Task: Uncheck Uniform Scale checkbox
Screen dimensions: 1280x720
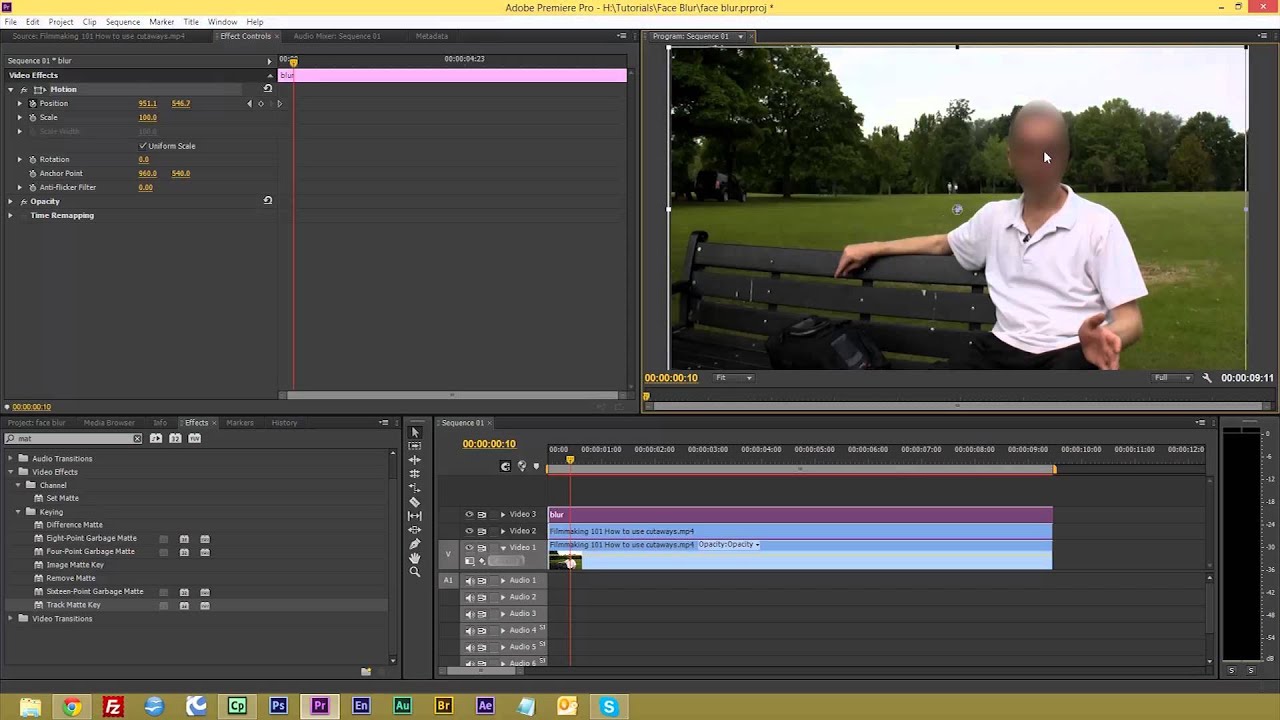Action: click(x=143, y=146)
